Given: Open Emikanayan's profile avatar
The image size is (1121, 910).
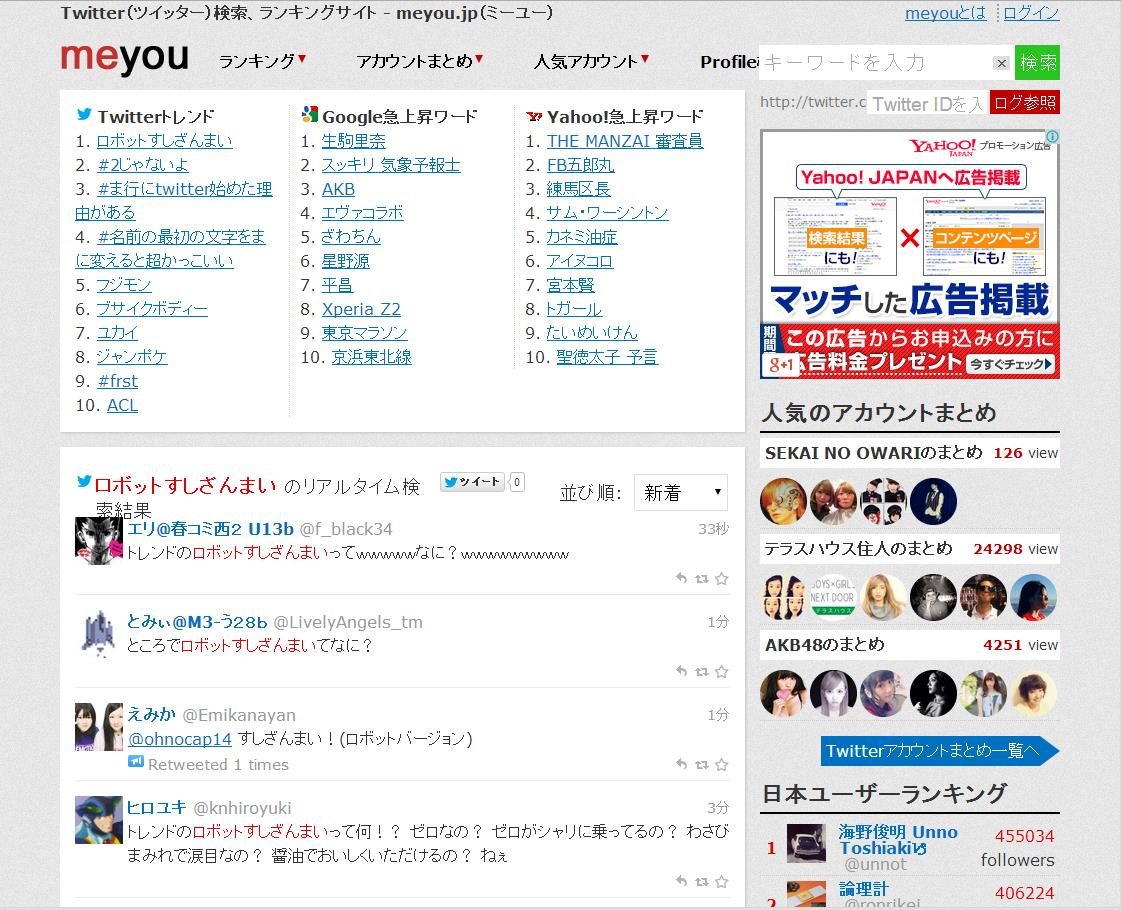Looking at the screenshot, I should 99,726.
